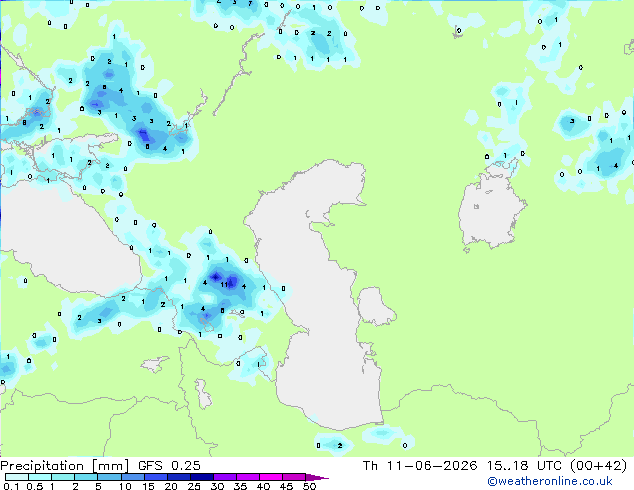The image size is (634, 490).
Task: Click the '11' precipitation value on map
Action: tap(224, 285)
